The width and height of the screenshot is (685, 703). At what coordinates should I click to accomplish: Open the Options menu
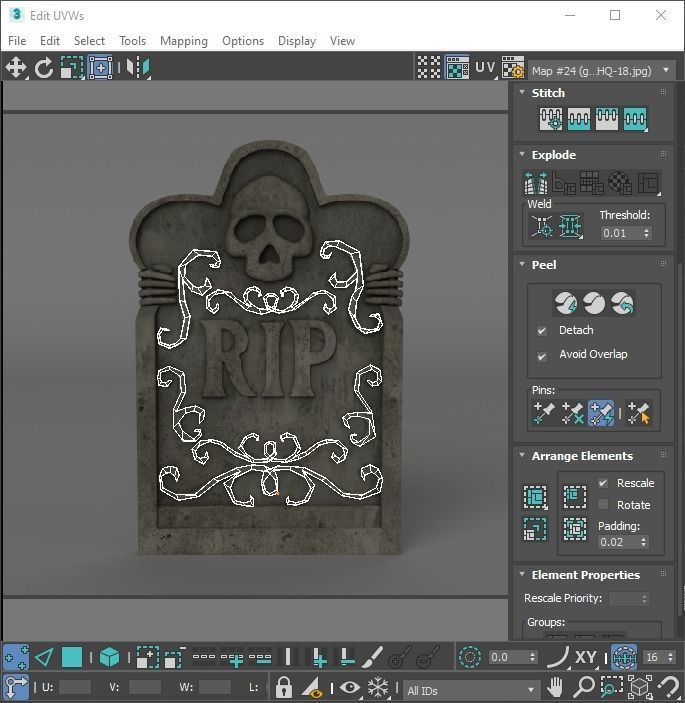(243, 41)
